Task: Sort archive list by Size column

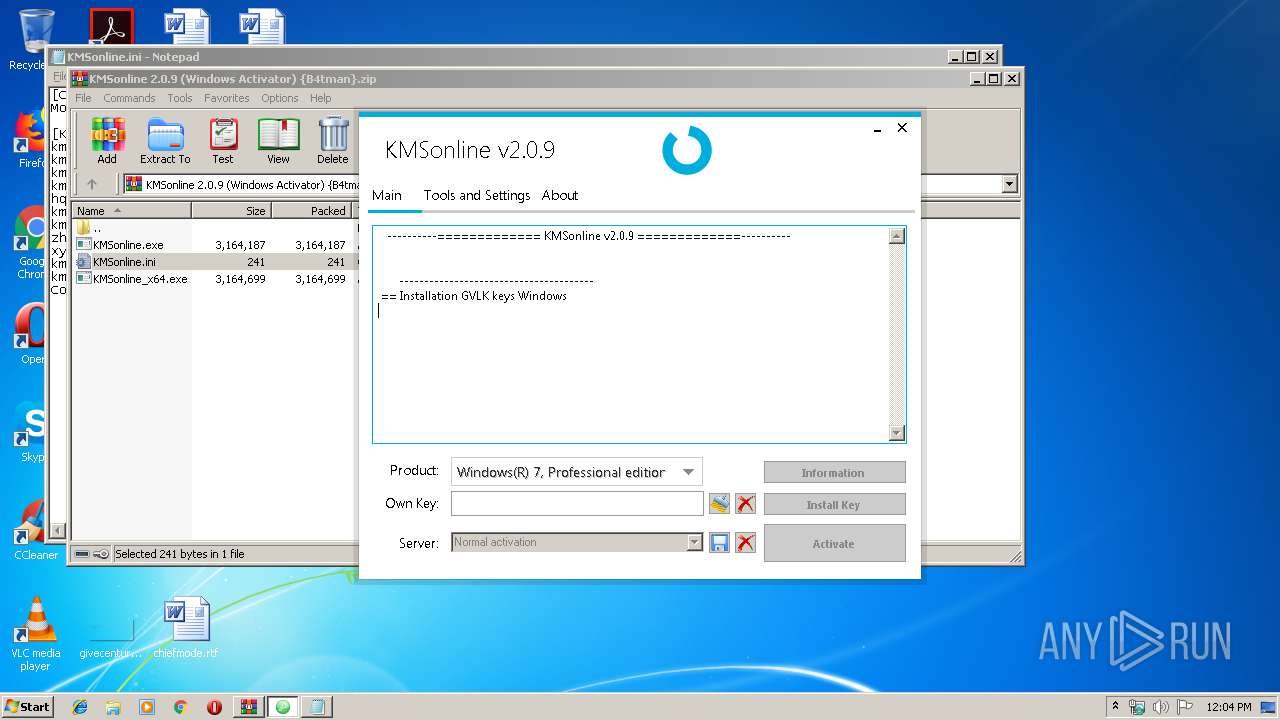Action: pyautogui.click(x=231, y=211)
